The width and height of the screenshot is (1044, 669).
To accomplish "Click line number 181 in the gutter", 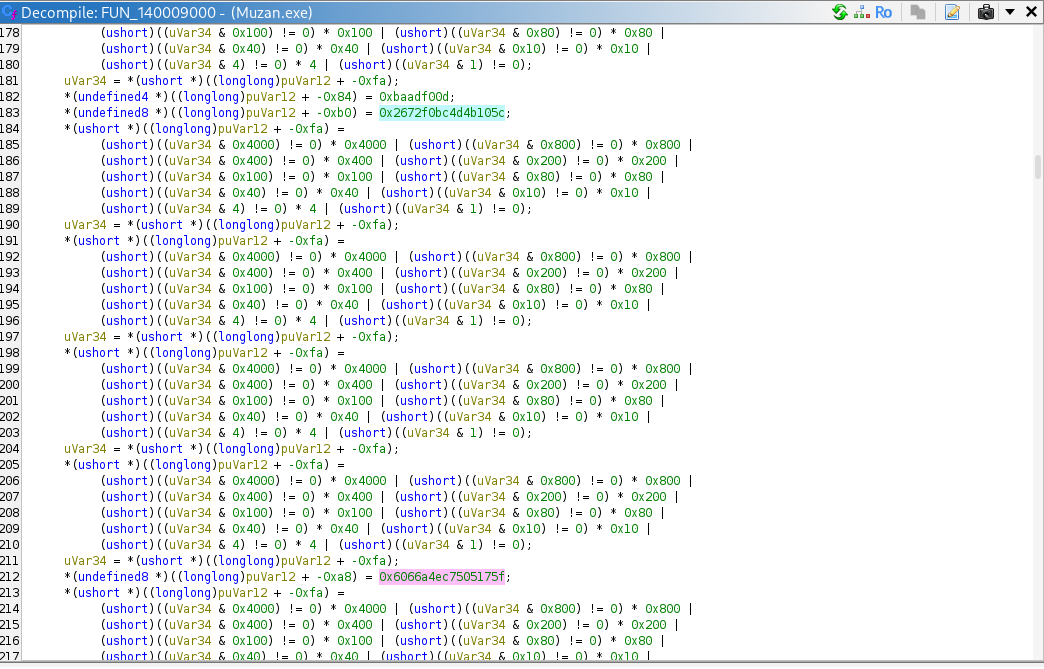I will (x=12, y=81).
